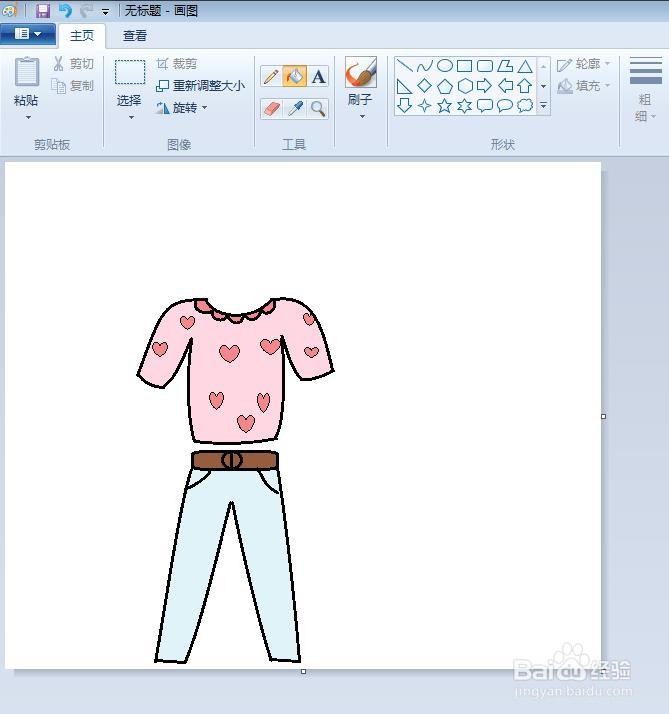Click the Copy (复制) button
The width and height of the screenshot is (669, 714).
72,86
